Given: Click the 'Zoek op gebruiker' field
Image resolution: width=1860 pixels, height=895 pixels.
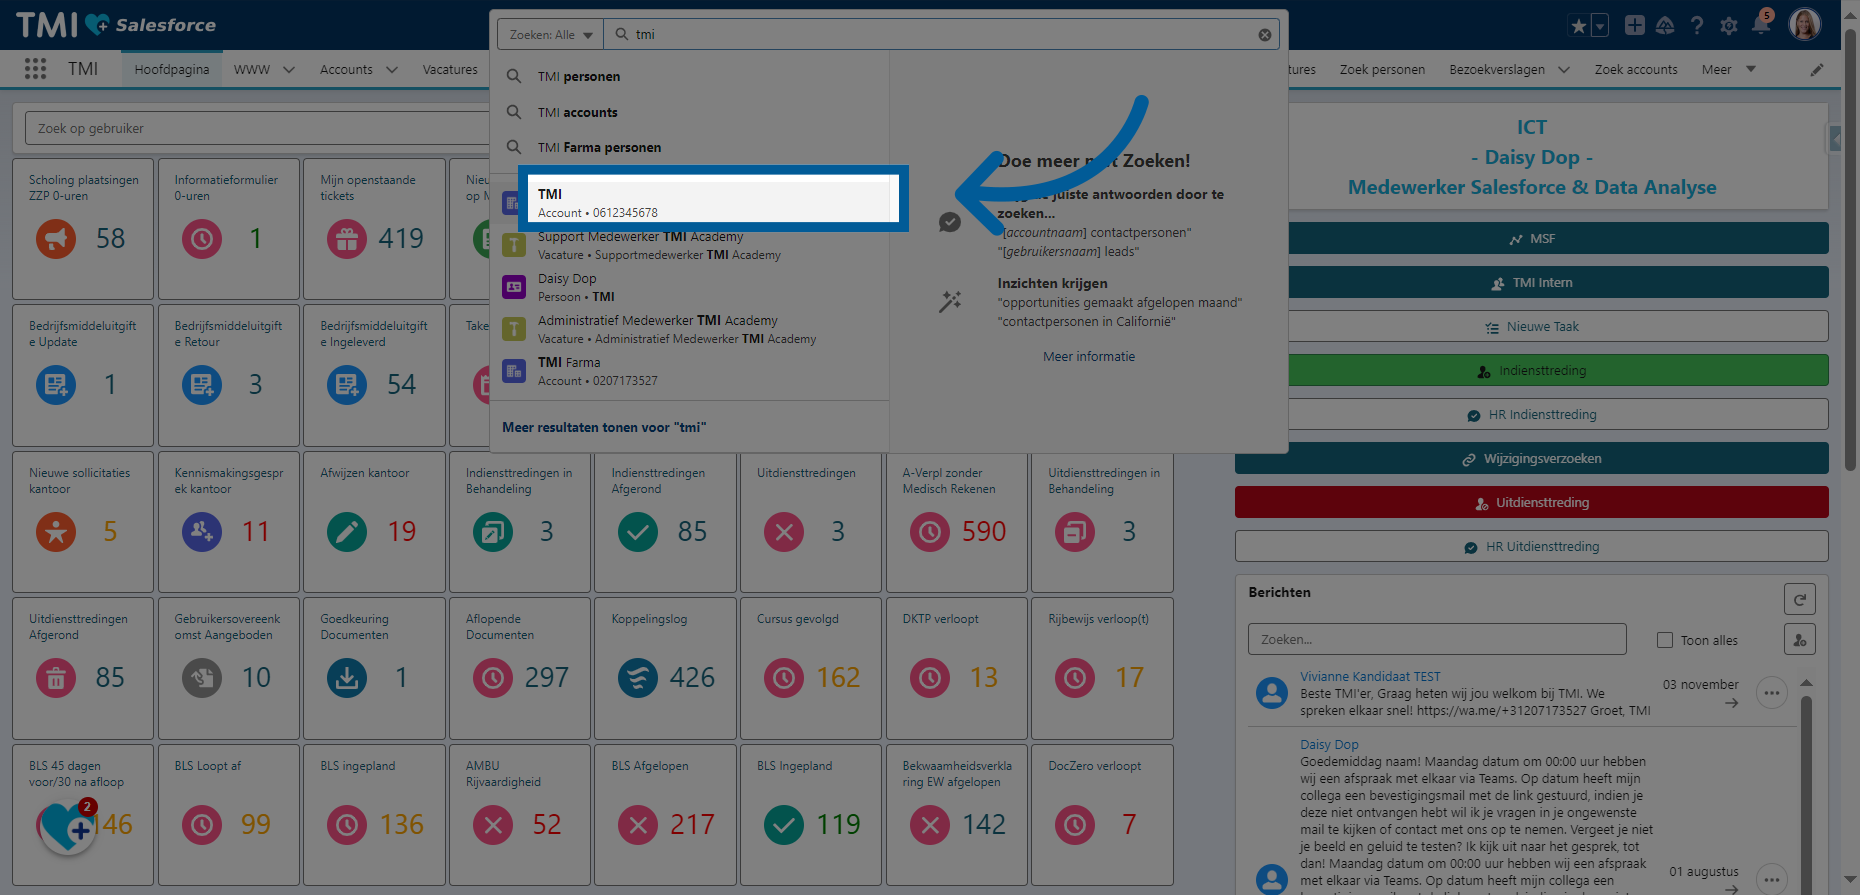Looking at the screenshot, I should (x=258, y=128).
